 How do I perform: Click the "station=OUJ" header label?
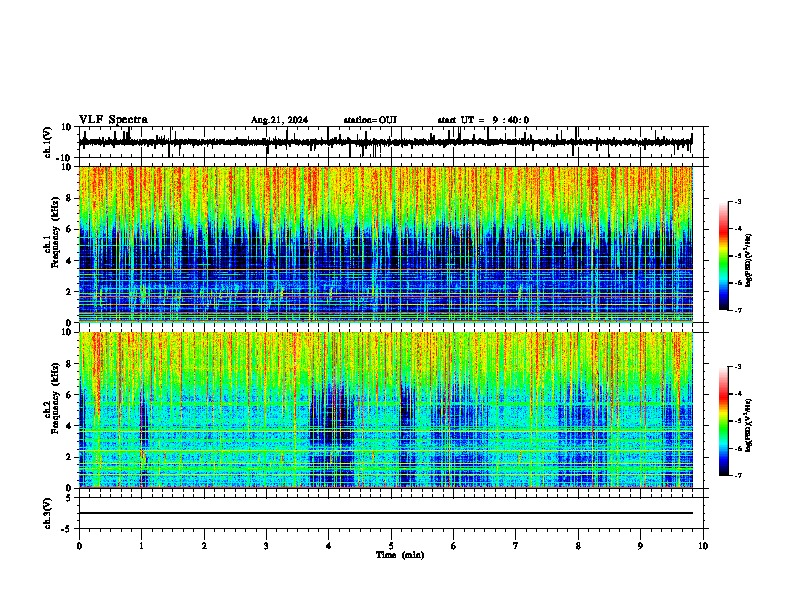click(370, 120)
